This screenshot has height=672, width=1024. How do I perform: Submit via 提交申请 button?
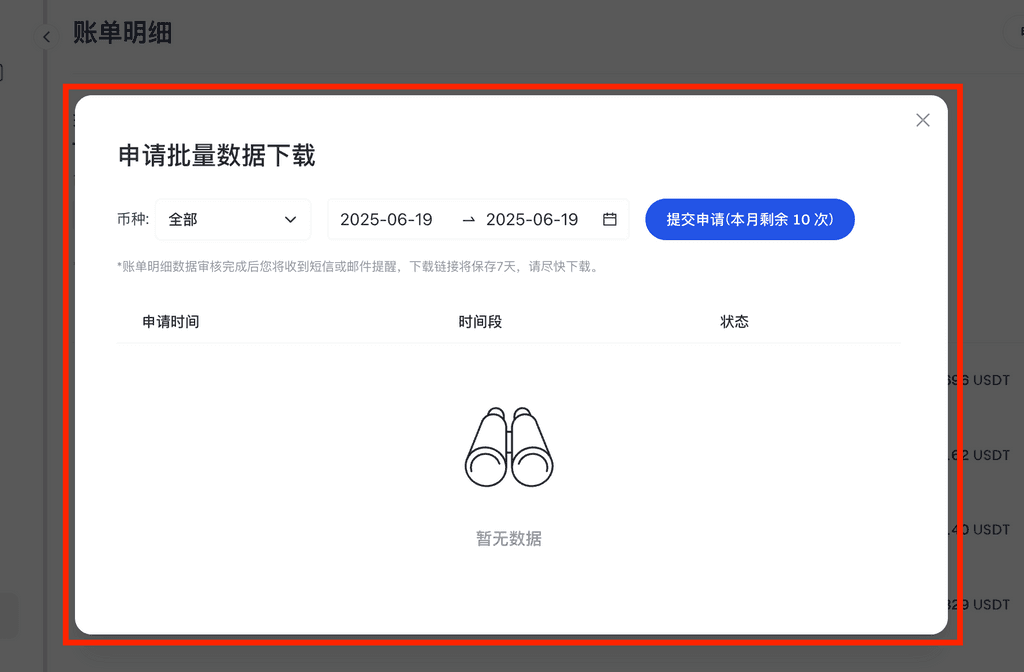coord(749,220)
